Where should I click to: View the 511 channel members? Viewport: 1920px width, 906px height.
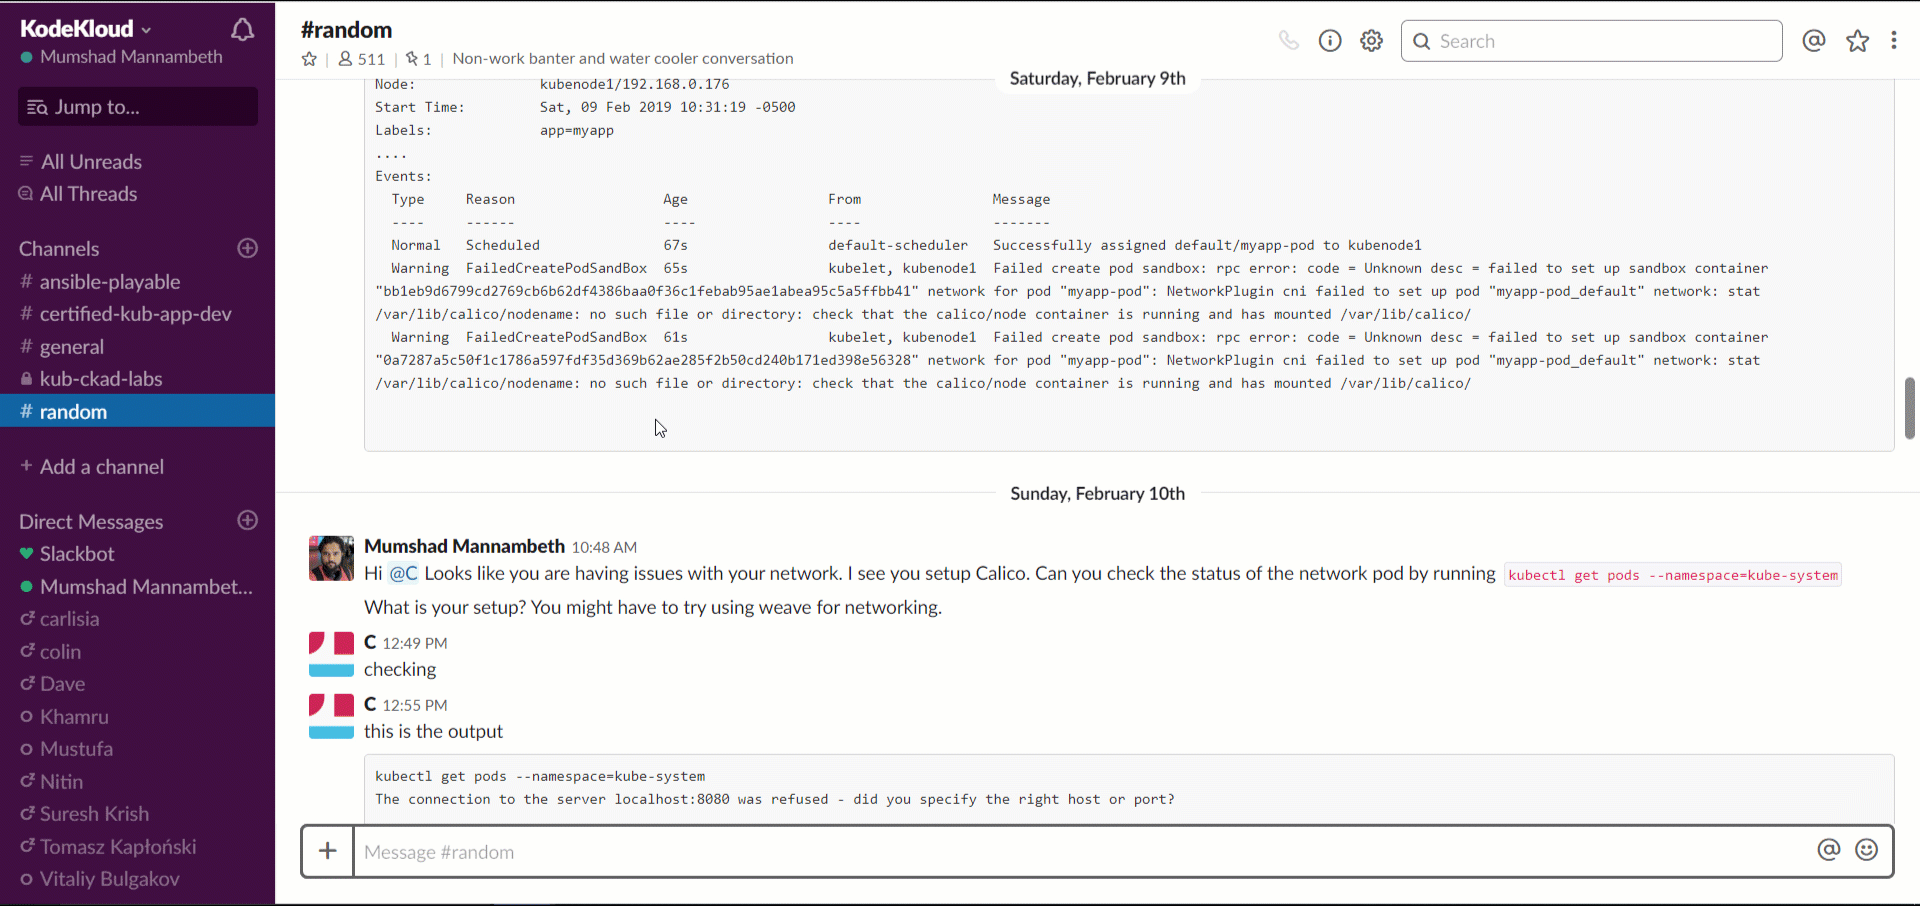[362, 59]
